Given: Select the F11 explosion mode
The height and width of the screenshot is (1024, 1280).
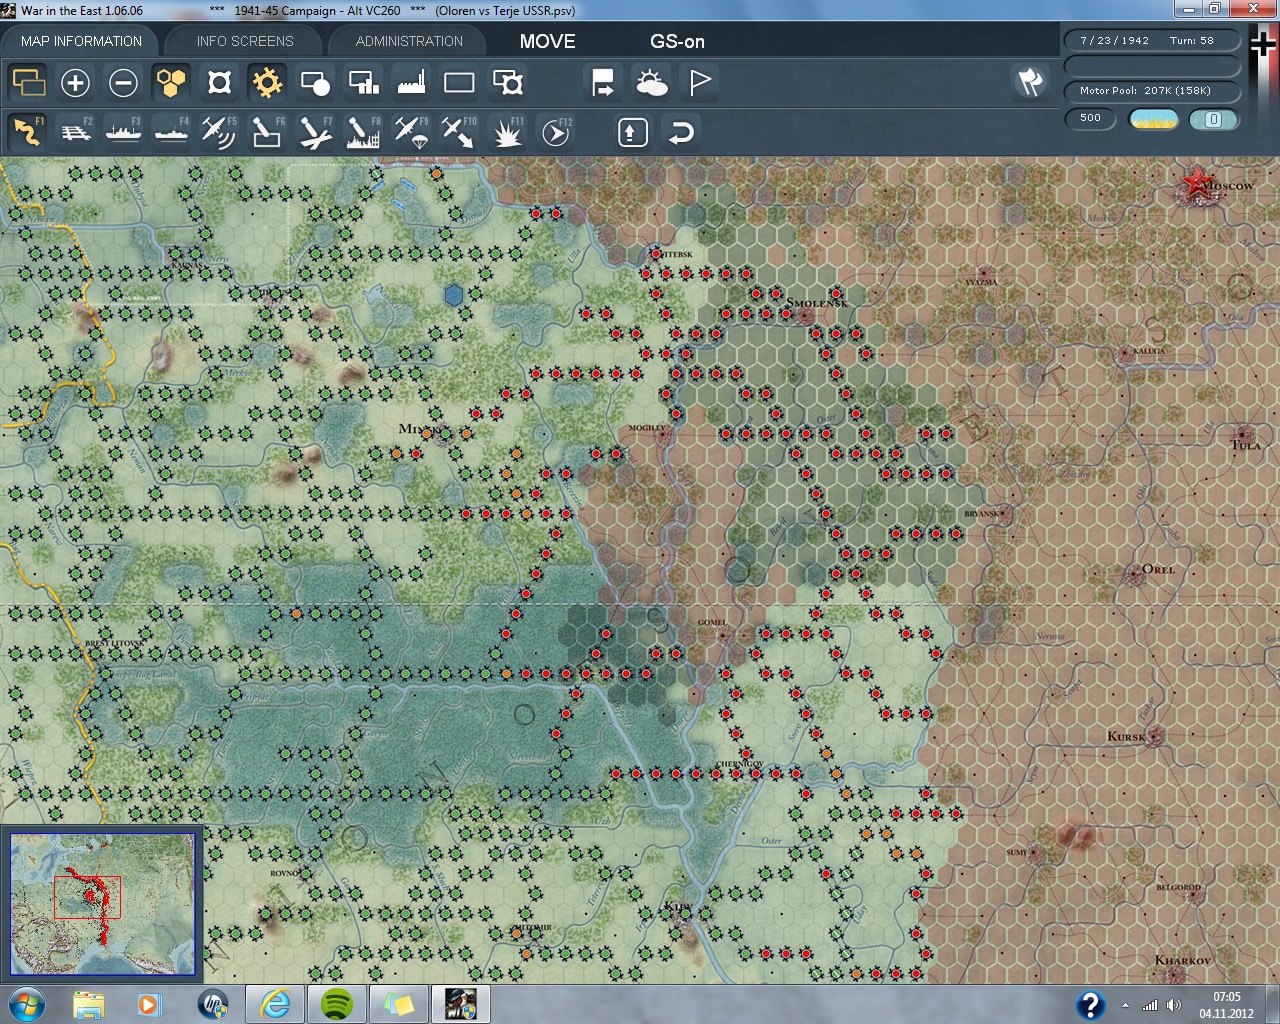Looking at the screenshot, I should point(507,131).
